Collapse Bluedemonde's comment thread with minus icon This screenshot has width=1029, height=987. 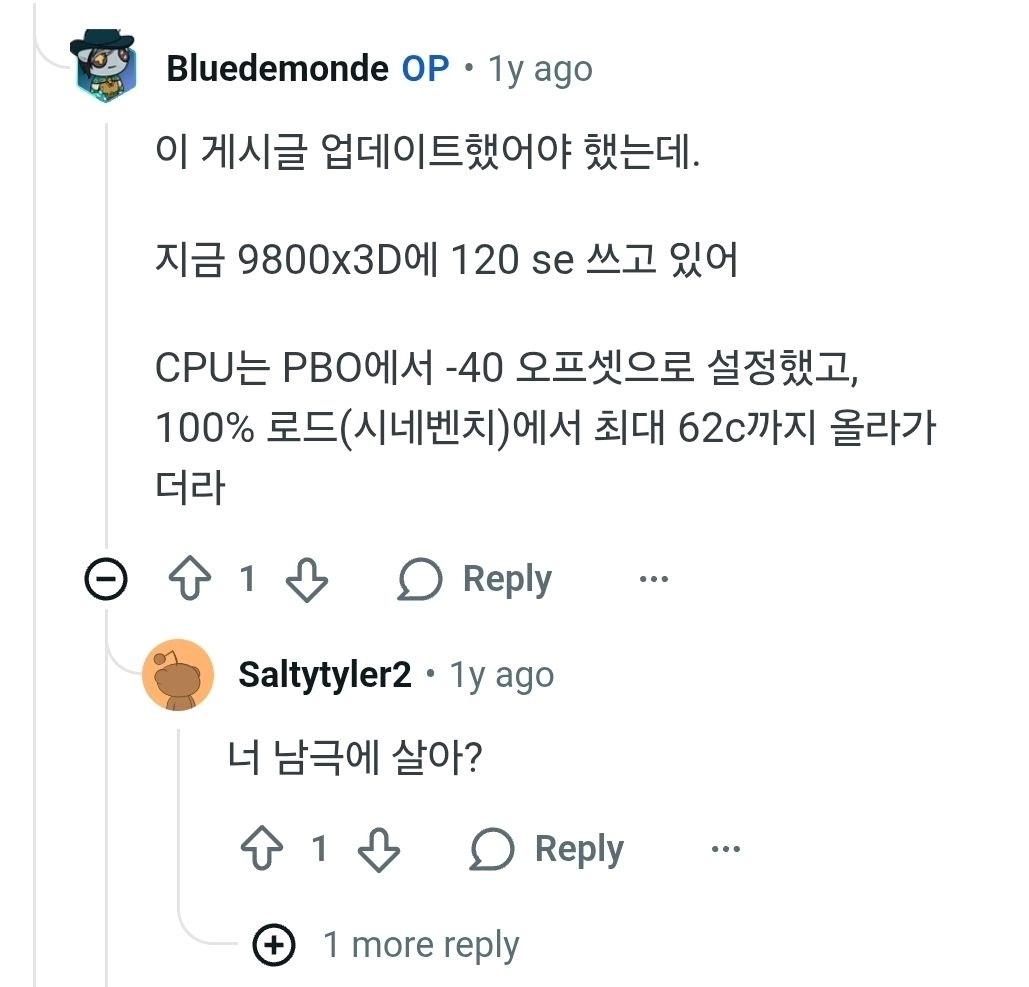pos(106,579)
